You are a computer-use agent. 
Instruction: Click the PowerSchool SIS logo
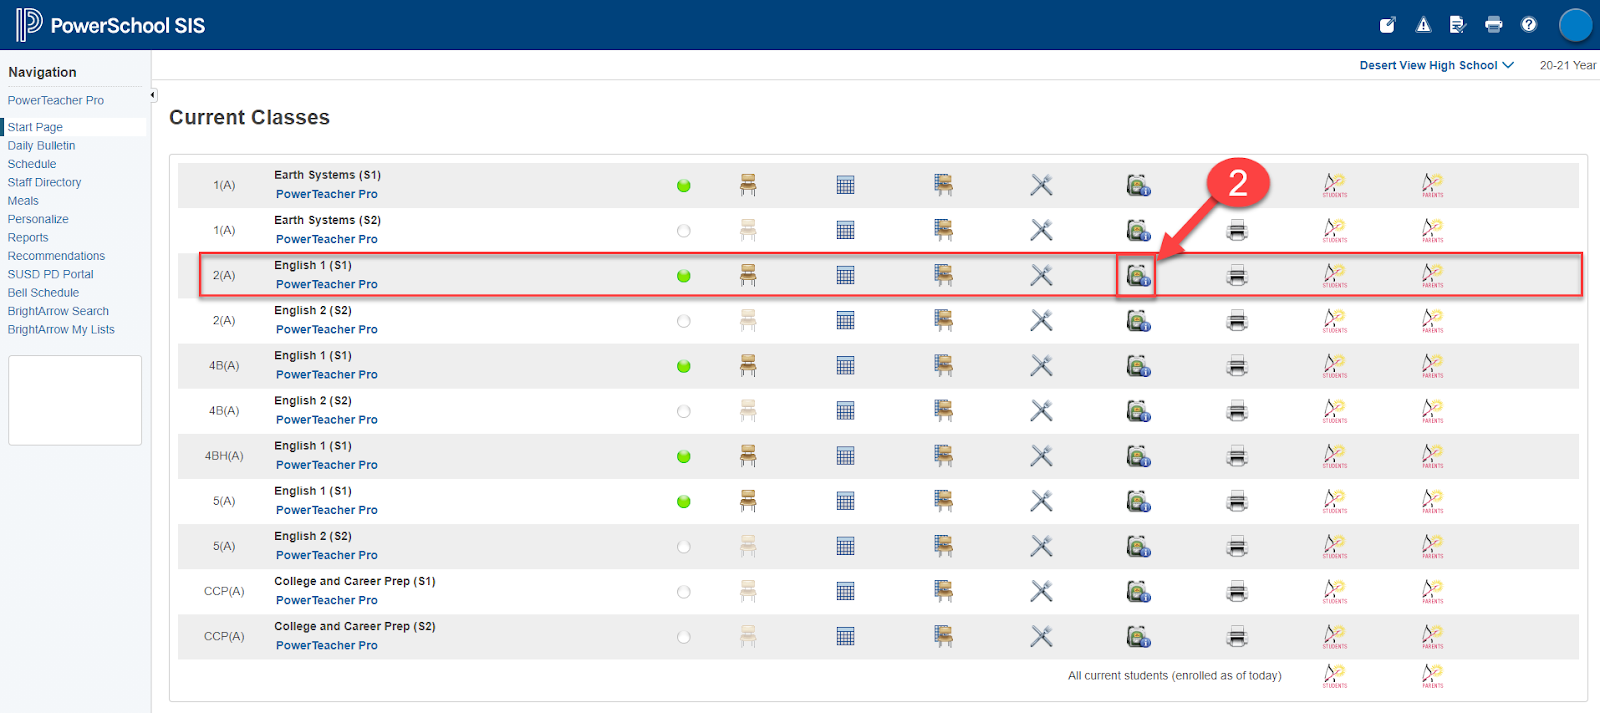[110, 25]
